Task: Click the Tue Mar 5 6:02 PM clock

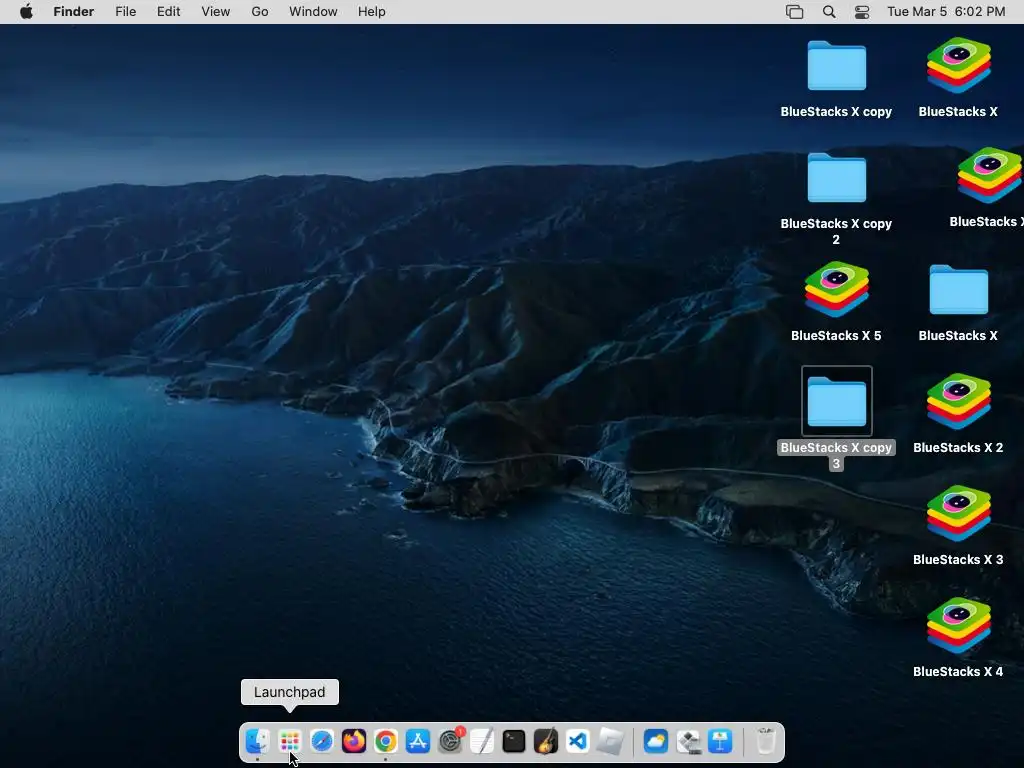Action: click(946, 12)
